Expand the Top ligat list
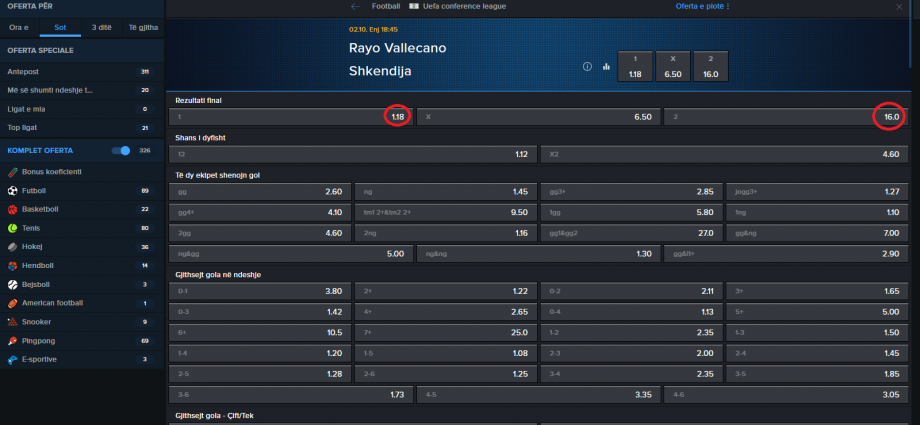This screenshot has height=425, width=920. 82,127
